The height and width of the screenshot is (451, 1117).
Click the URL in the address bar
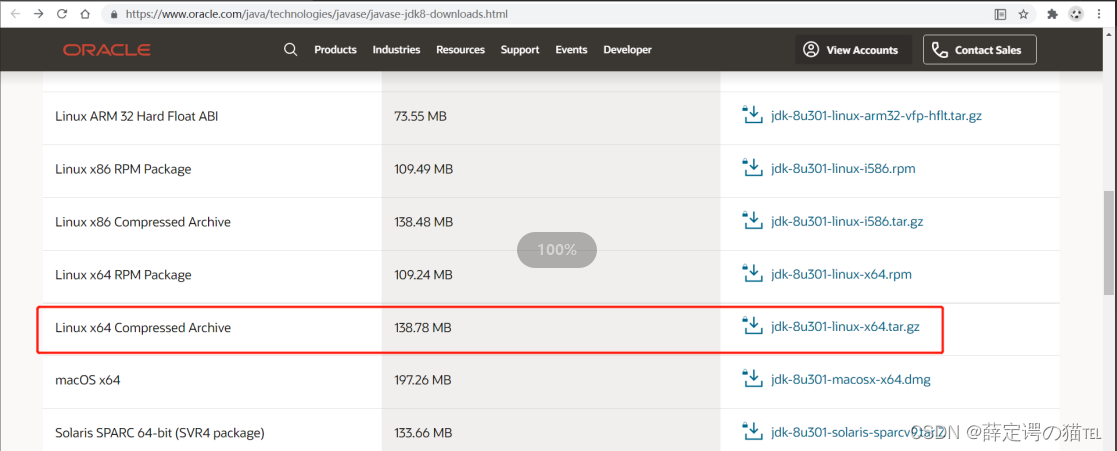click(x=316, y=14)
